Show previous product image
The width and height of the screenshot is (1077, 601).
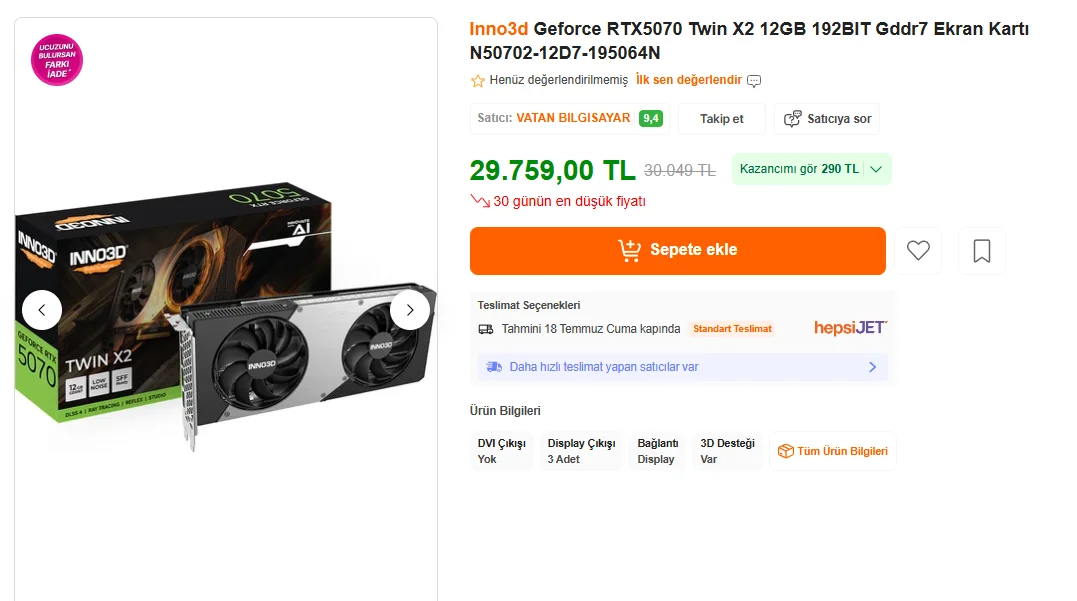click(x=42, y=310)
